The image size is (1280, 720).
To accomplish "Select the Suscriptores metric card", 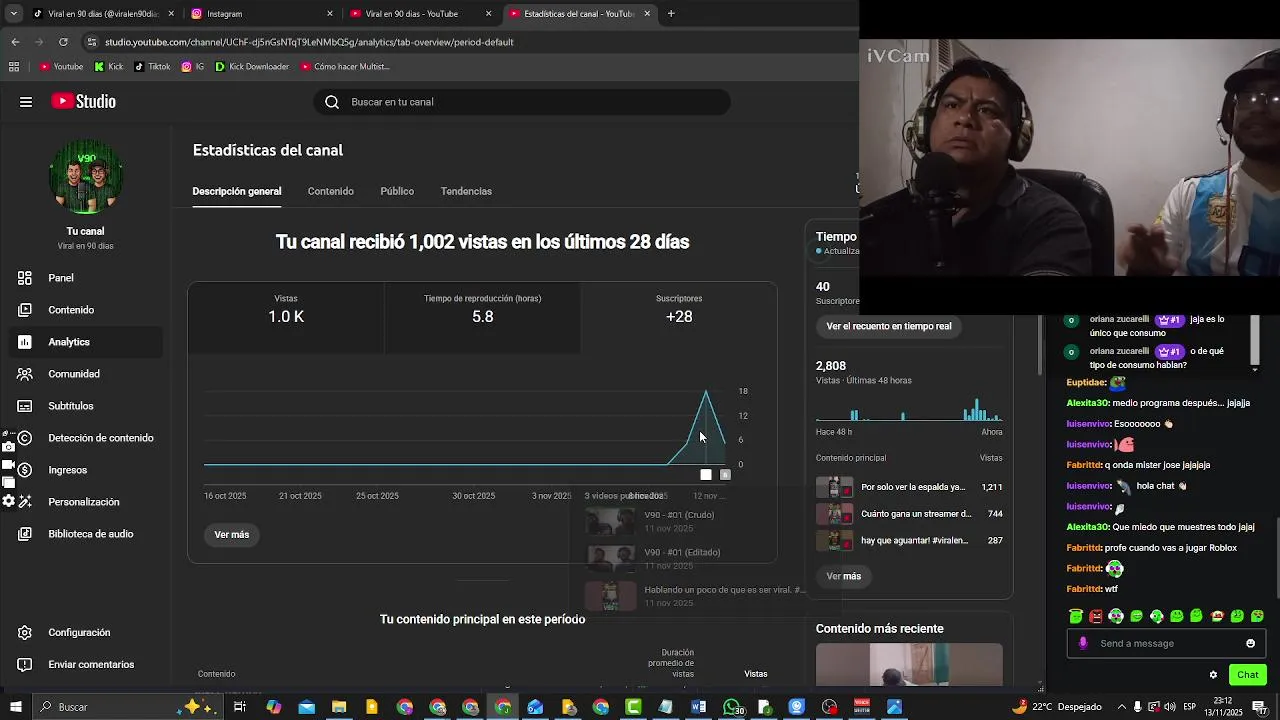I will coord(679,318).
